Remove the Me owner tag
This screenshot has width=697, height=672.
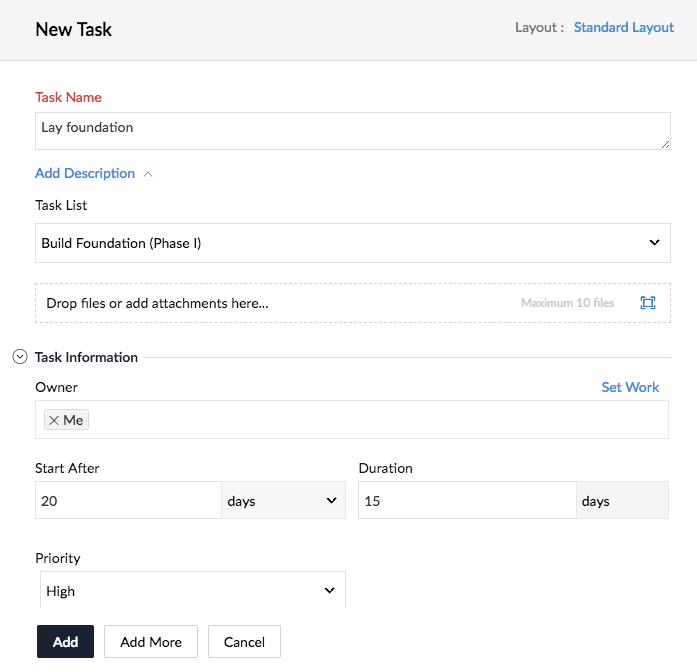[54, 420]
